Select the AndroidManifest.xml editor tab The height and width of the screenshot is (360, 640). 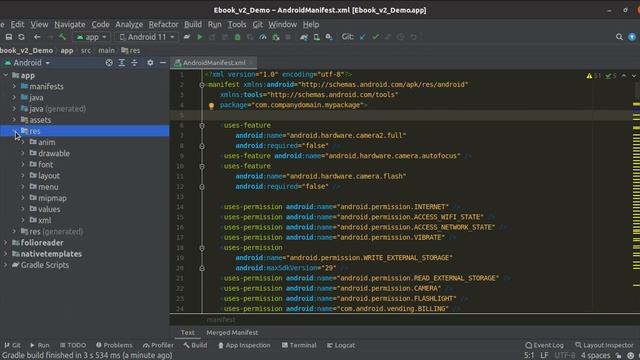tap(214, 63)
